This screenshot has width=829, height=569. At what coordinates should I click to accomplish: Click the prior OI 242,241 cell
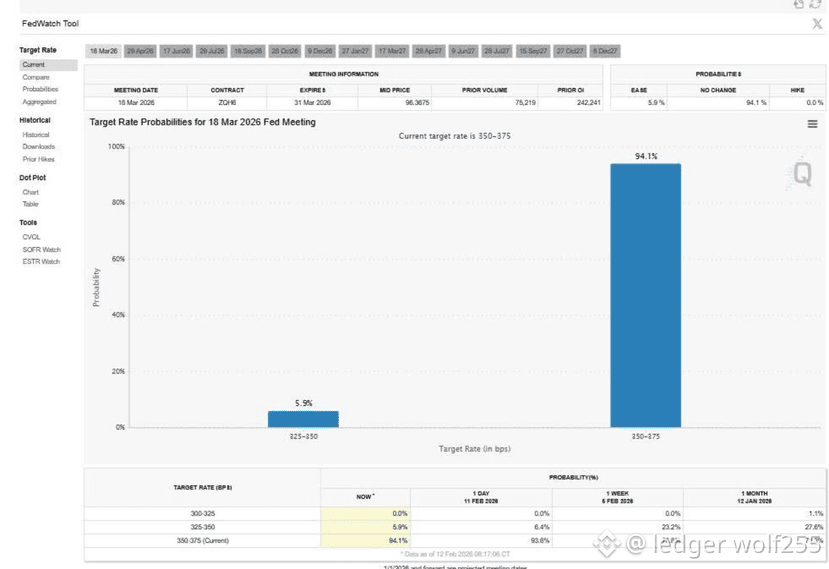[x=570, y=103]
